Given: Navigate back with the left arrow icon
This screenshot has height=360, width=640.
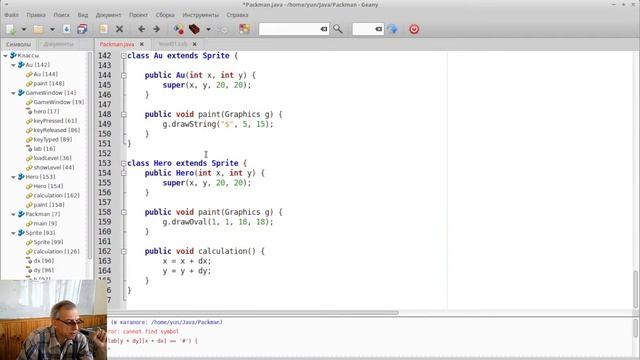Looking at the screenshot, I should pyautogui.click(x=141, y=29).
